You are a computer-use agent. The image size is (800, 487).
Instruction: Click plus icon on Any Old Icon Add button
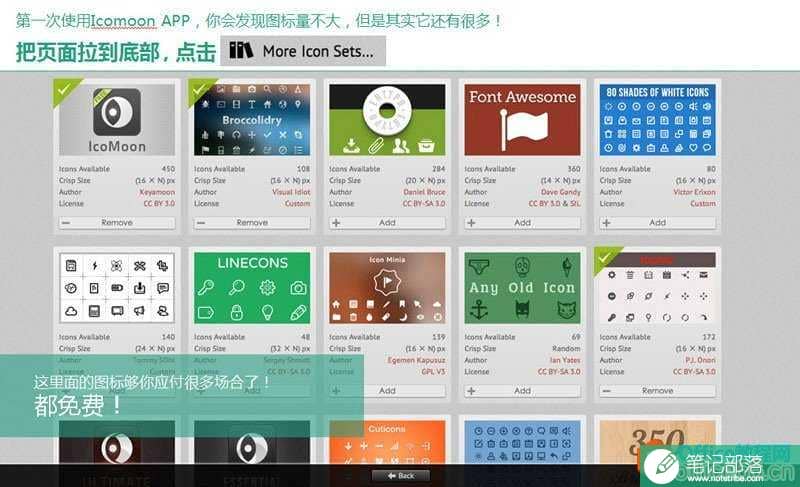click(471, 391)
